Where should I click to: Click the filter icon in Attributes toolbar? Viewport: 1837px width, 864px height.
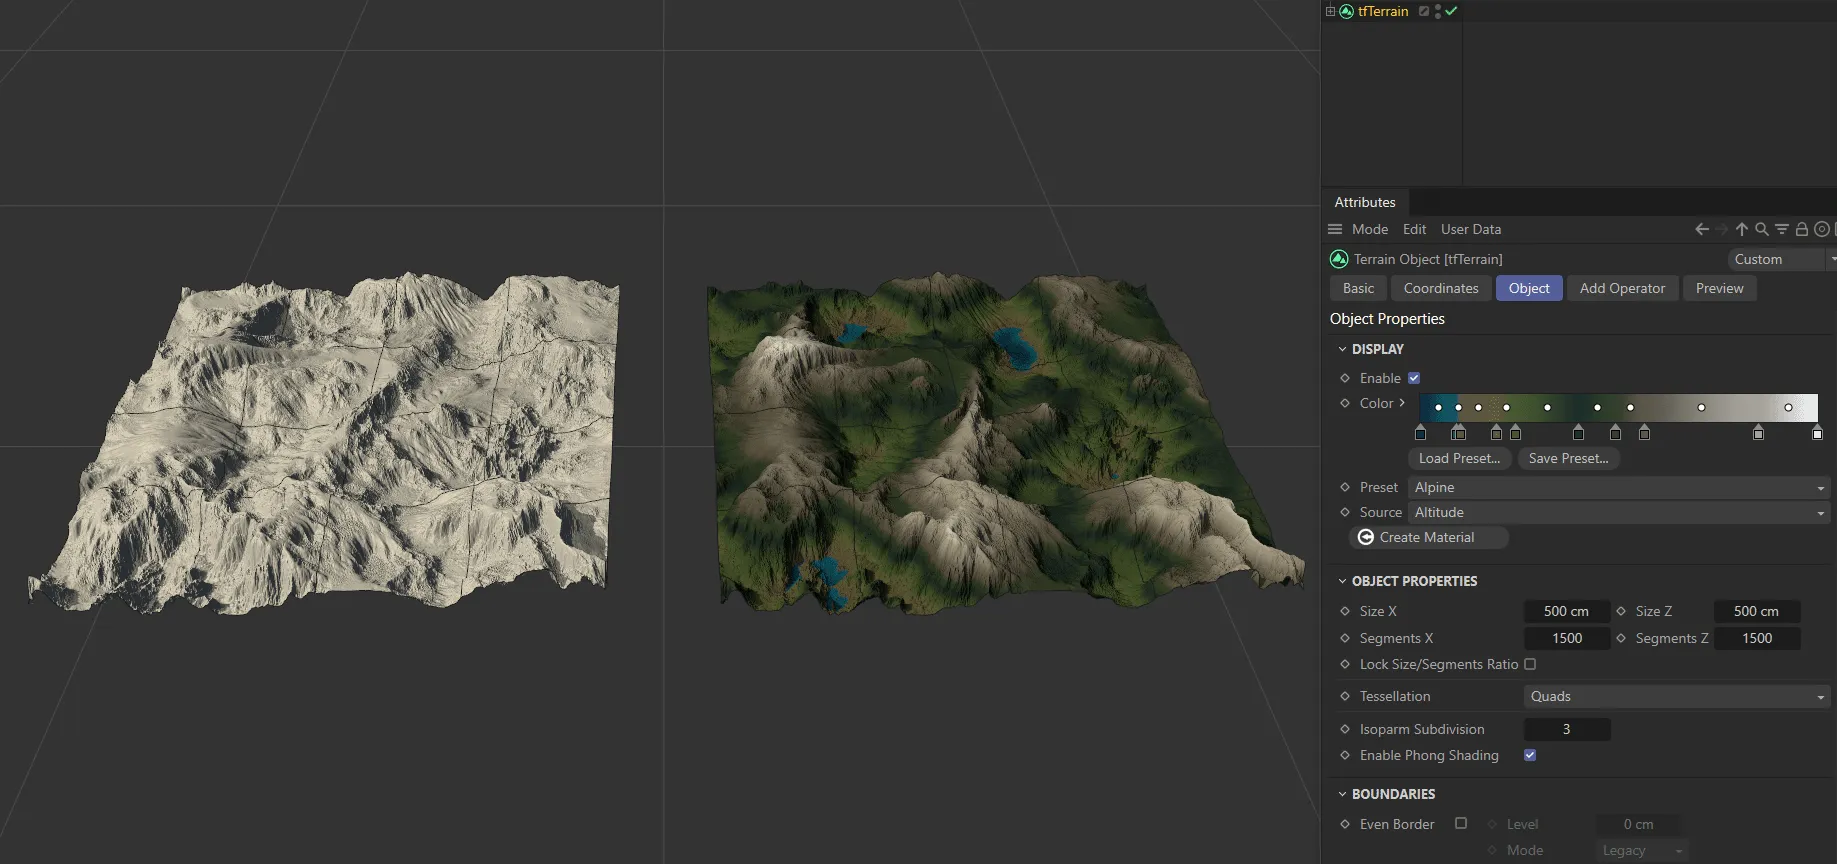click(x=1782, y=229)
